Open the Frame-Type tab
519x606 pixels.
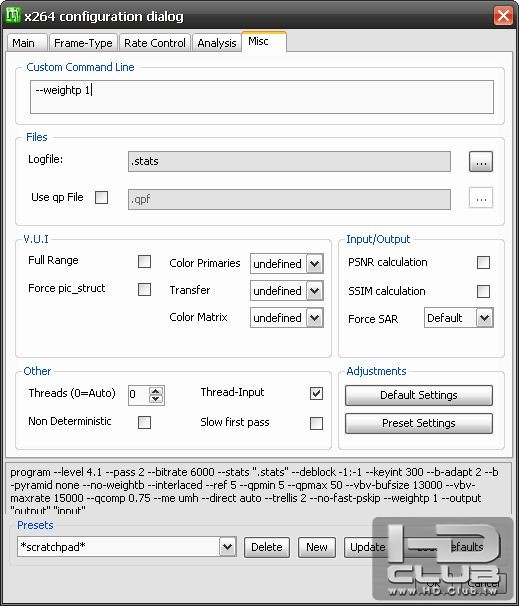click(83, 43)
